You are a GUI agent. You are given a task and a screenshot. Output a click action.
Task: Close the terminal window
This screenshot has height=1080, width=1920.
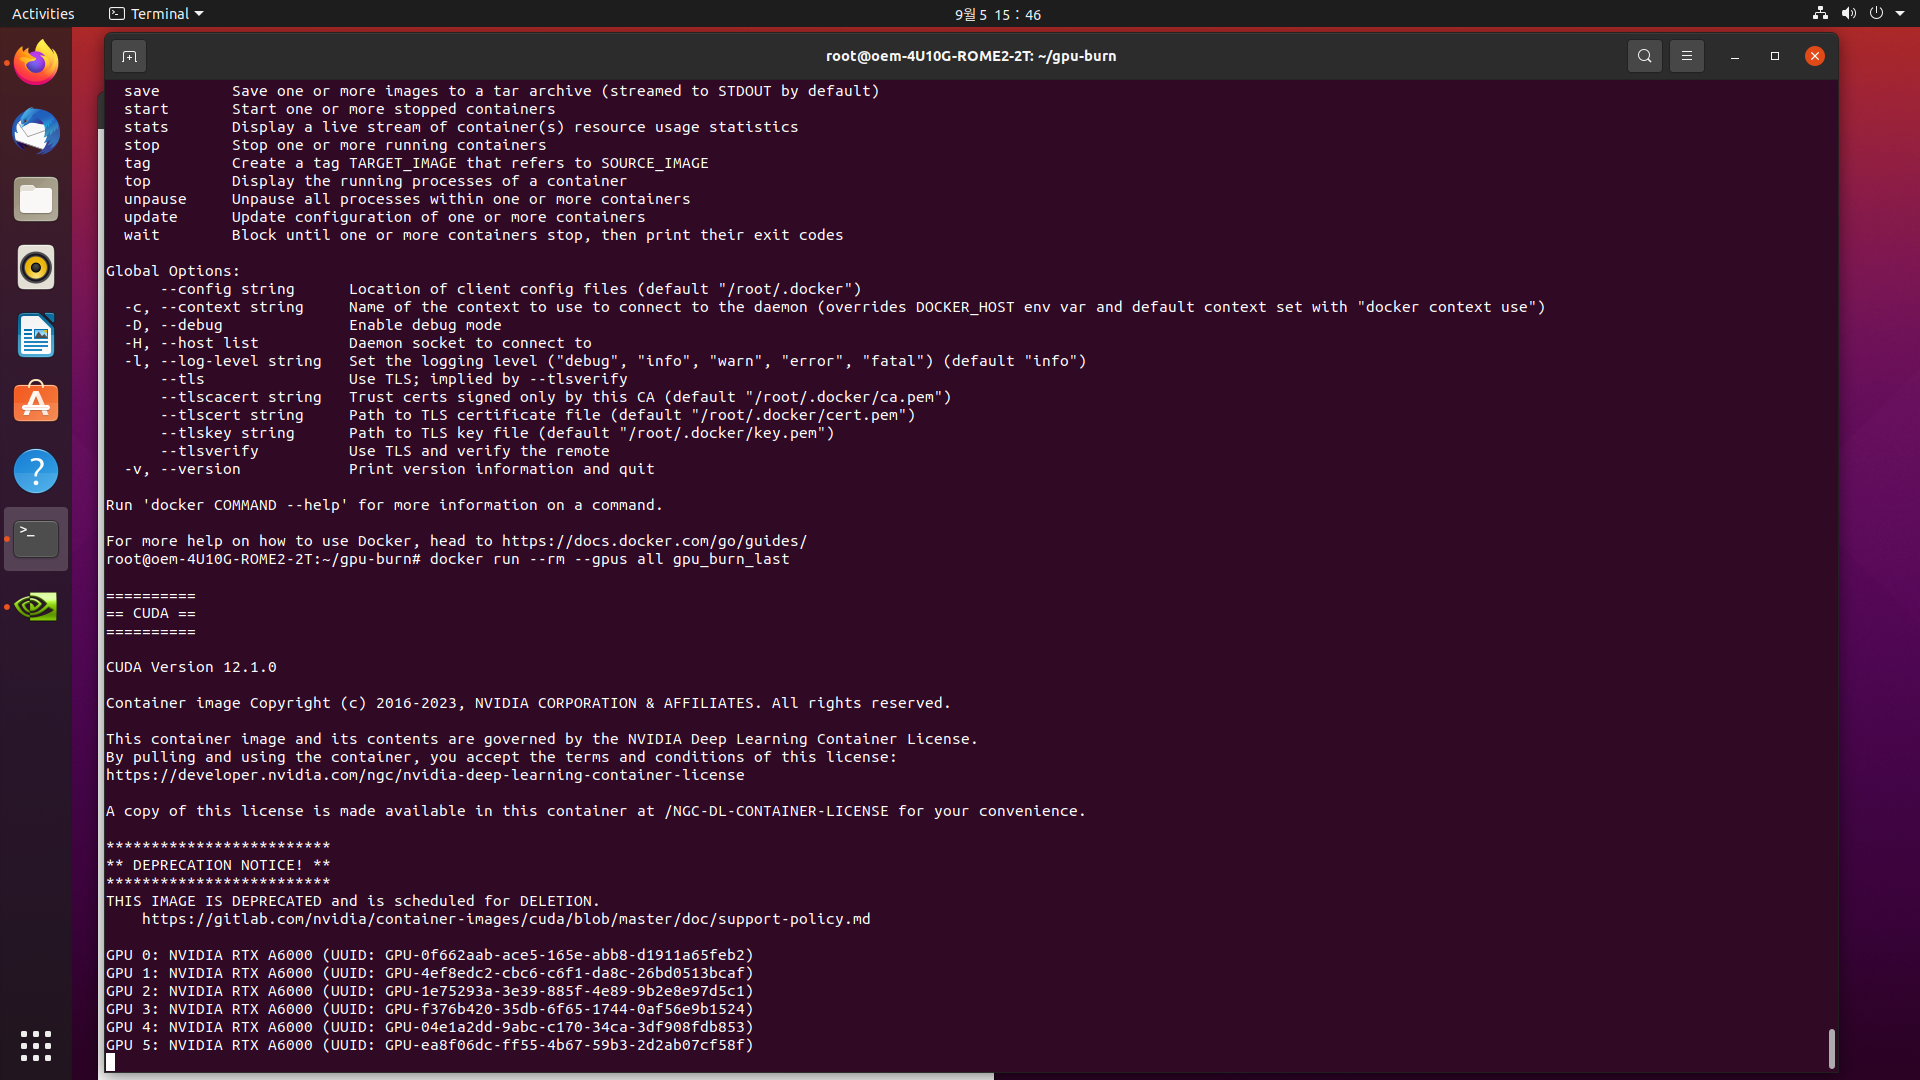(x=1815, y=56)
